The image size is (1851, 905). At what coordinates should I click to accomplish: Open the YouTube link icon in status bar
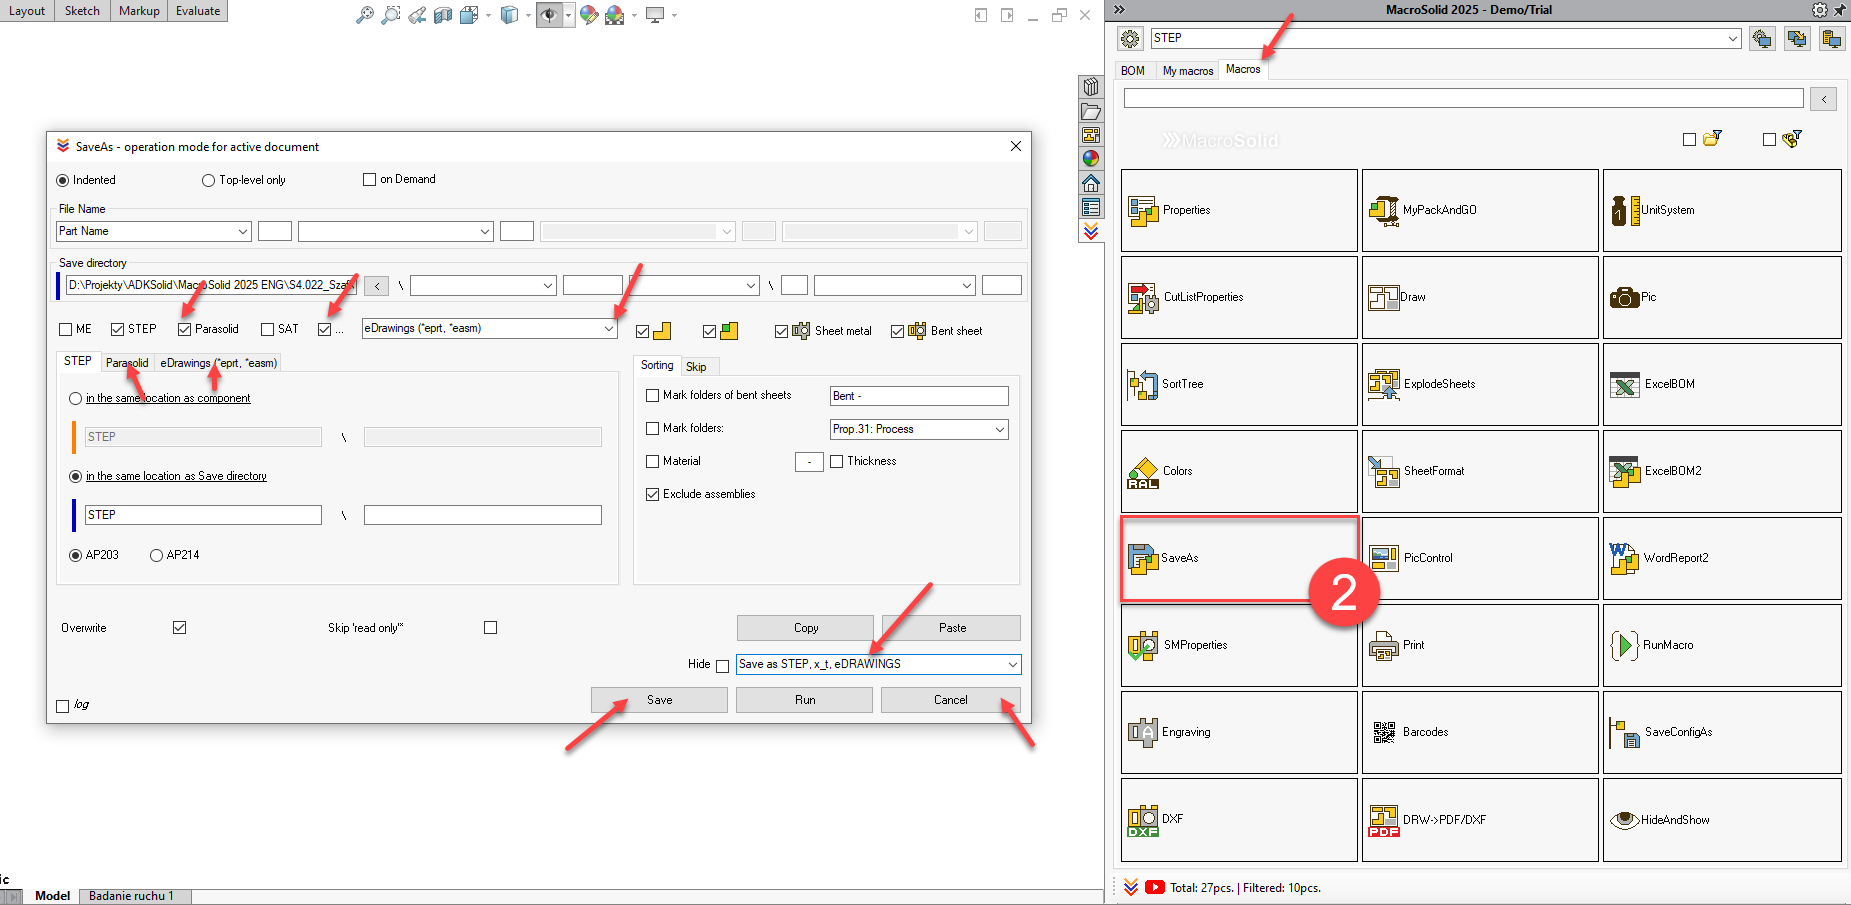(1155, 887)
